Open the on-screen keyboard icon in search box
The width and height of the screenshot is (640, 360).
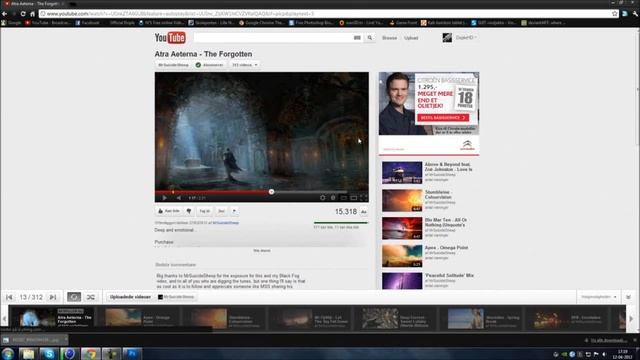pos(357,38)
